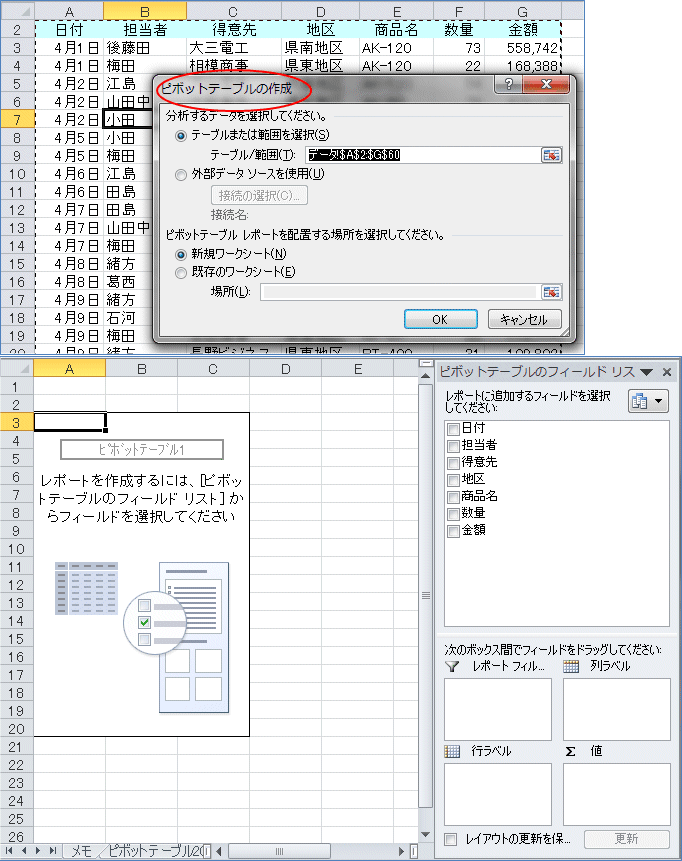Screen dimensions: 682x861
Task: Check the 金額 field checkbox
Action: [453, 532]
